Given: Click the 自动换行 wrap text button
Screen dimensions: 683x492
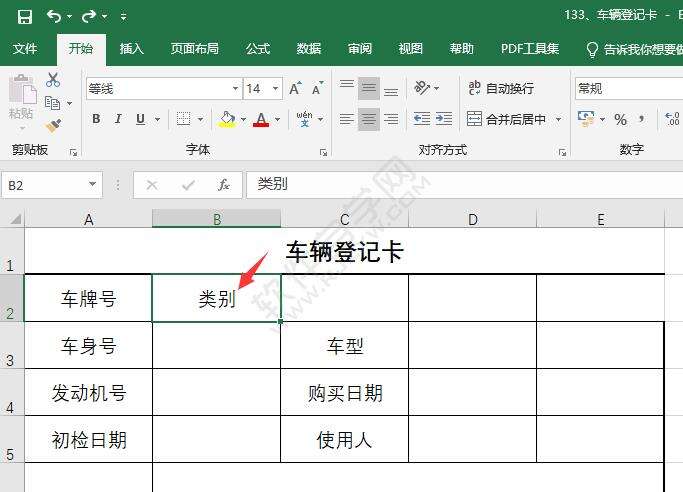Looking at the screenshot, I should point(501,88).
